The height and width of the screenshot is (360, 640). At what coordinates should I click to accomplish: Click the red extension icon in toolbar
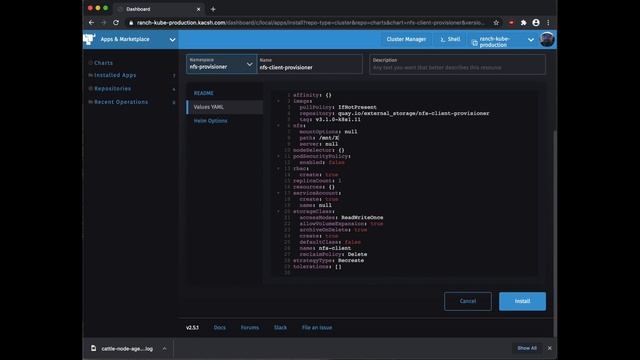511,23
